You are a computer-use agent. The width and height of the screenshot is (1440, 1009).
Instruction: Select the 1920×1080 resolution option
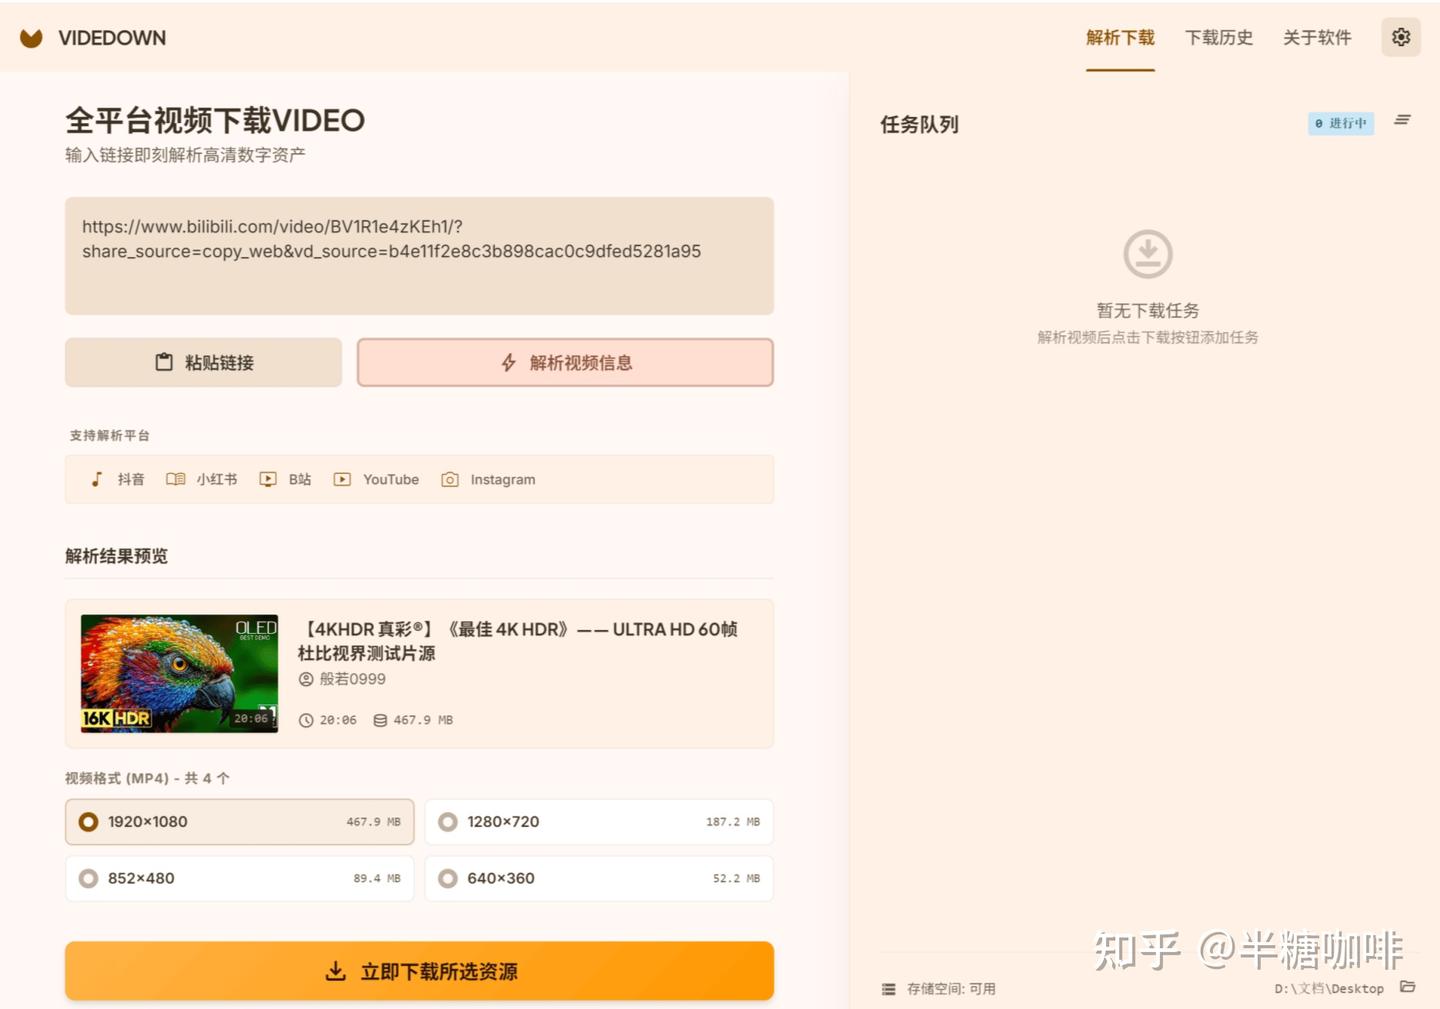pyautogui.click(x=240, y=822)
